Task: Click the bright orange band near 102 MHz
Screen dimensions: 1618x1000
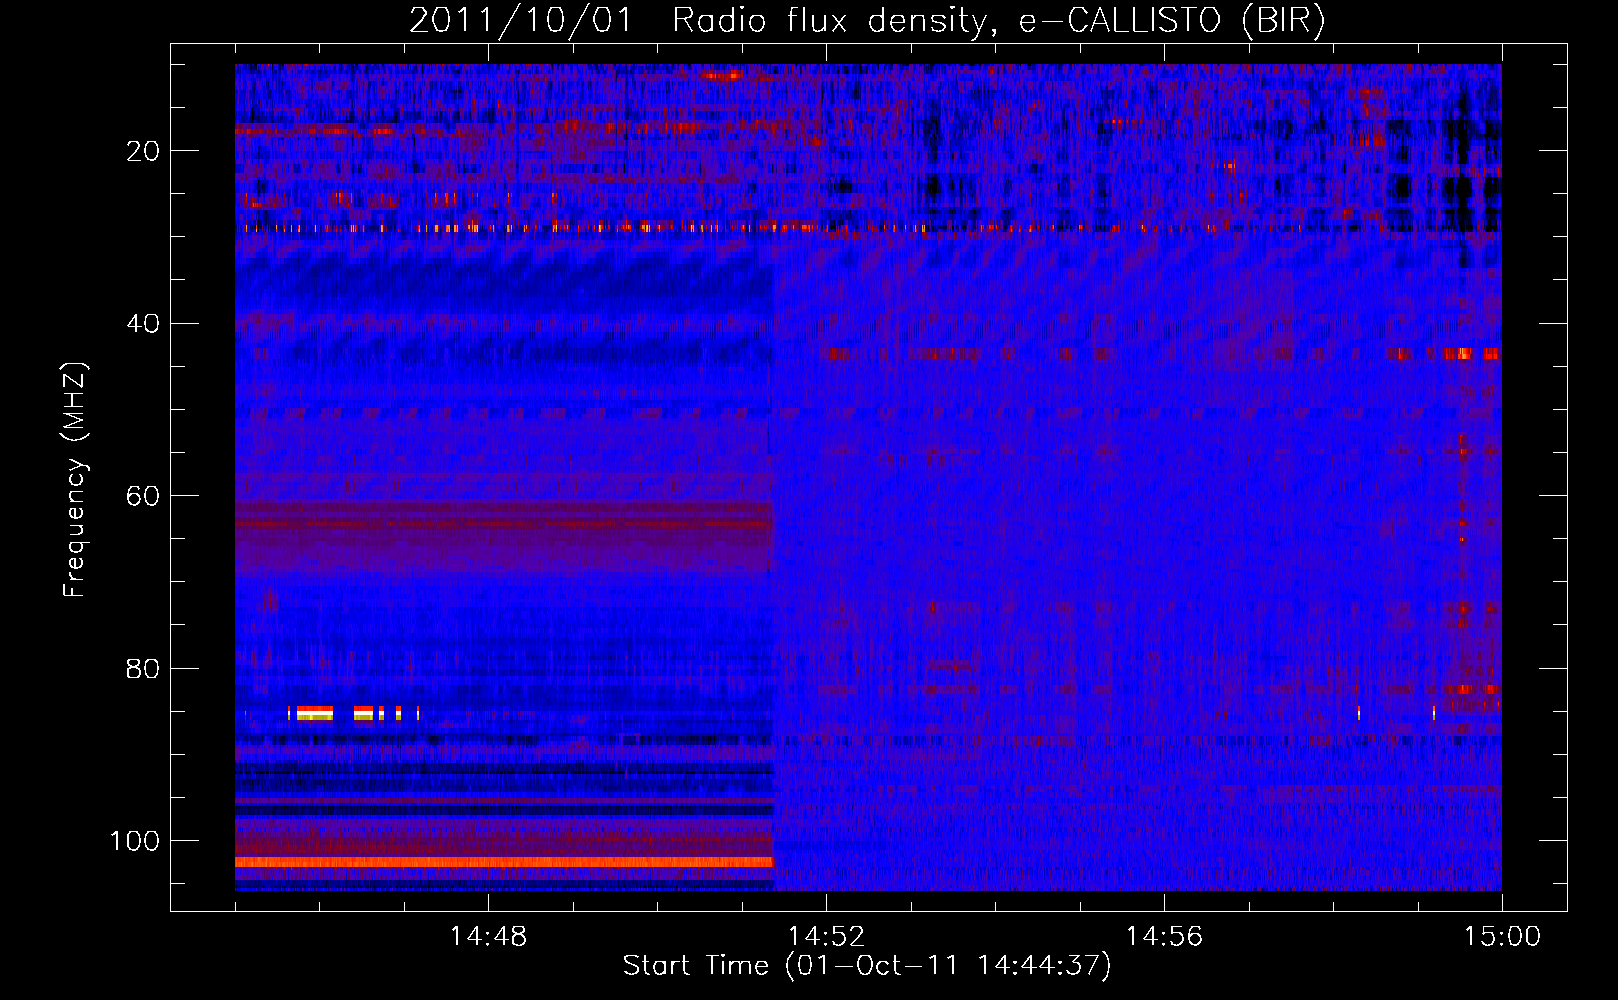Action: [x=504, y=862]
